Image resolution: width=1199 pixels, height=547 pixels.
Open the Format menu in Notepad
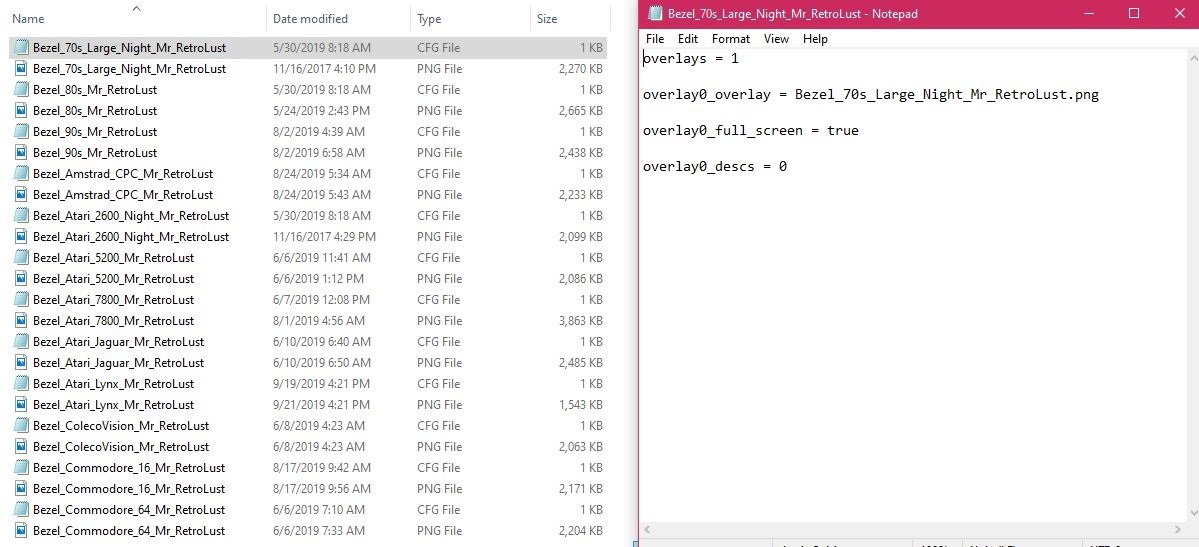(x=731, y=39)
